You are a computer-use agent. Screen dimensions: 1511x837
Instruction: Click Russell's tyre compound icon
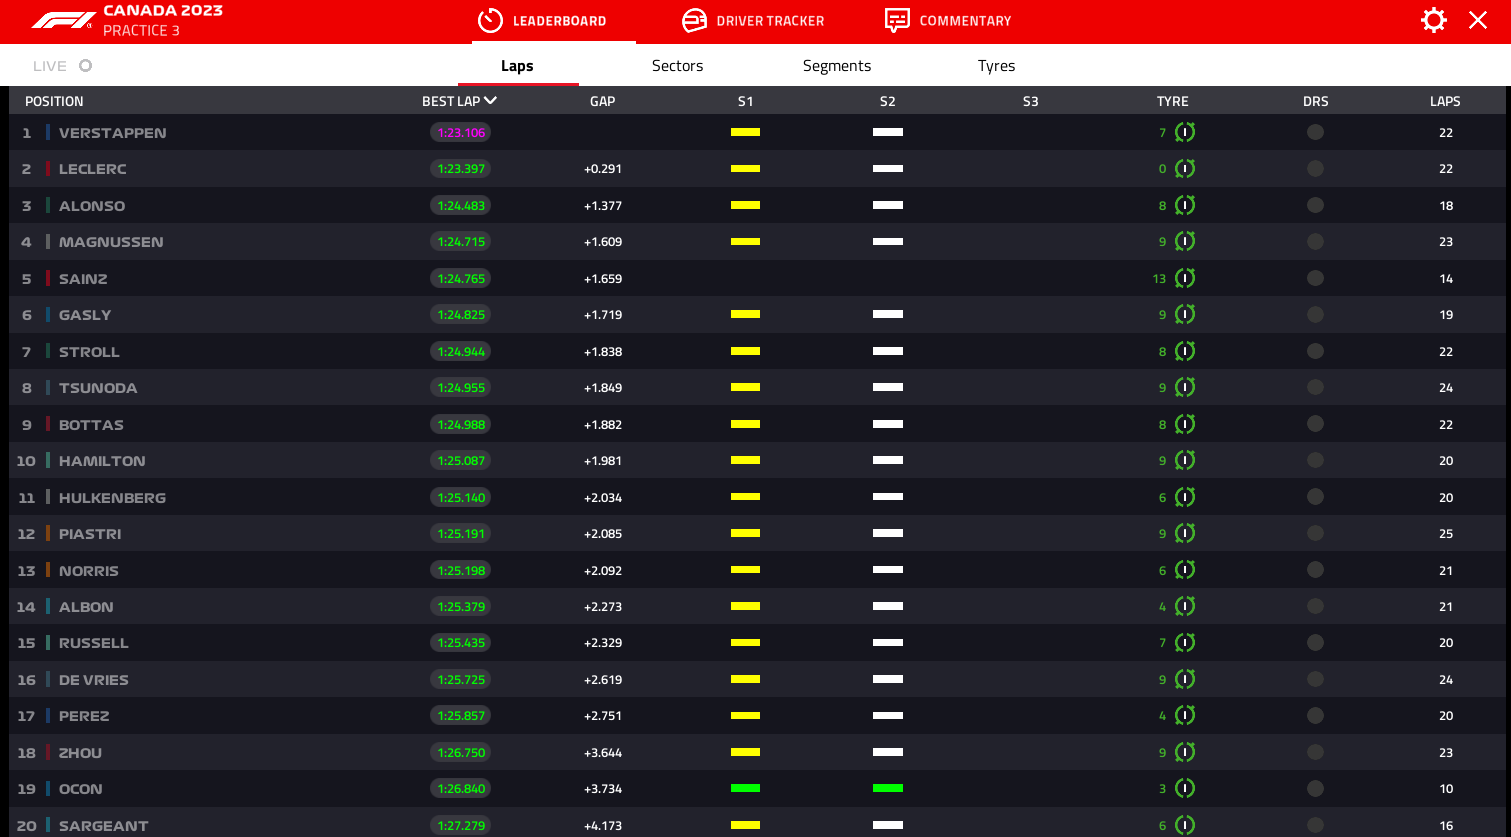[x=1185, y=642]
